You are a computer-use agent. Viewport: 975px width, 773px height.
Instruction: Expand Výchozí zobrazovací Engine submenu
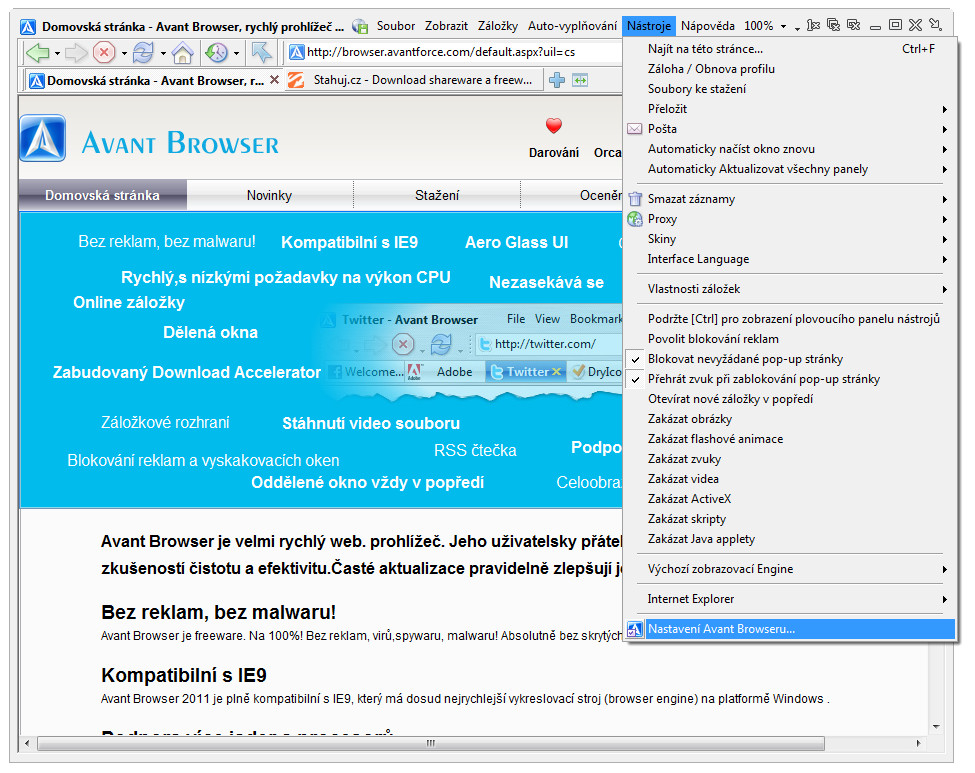790,568
